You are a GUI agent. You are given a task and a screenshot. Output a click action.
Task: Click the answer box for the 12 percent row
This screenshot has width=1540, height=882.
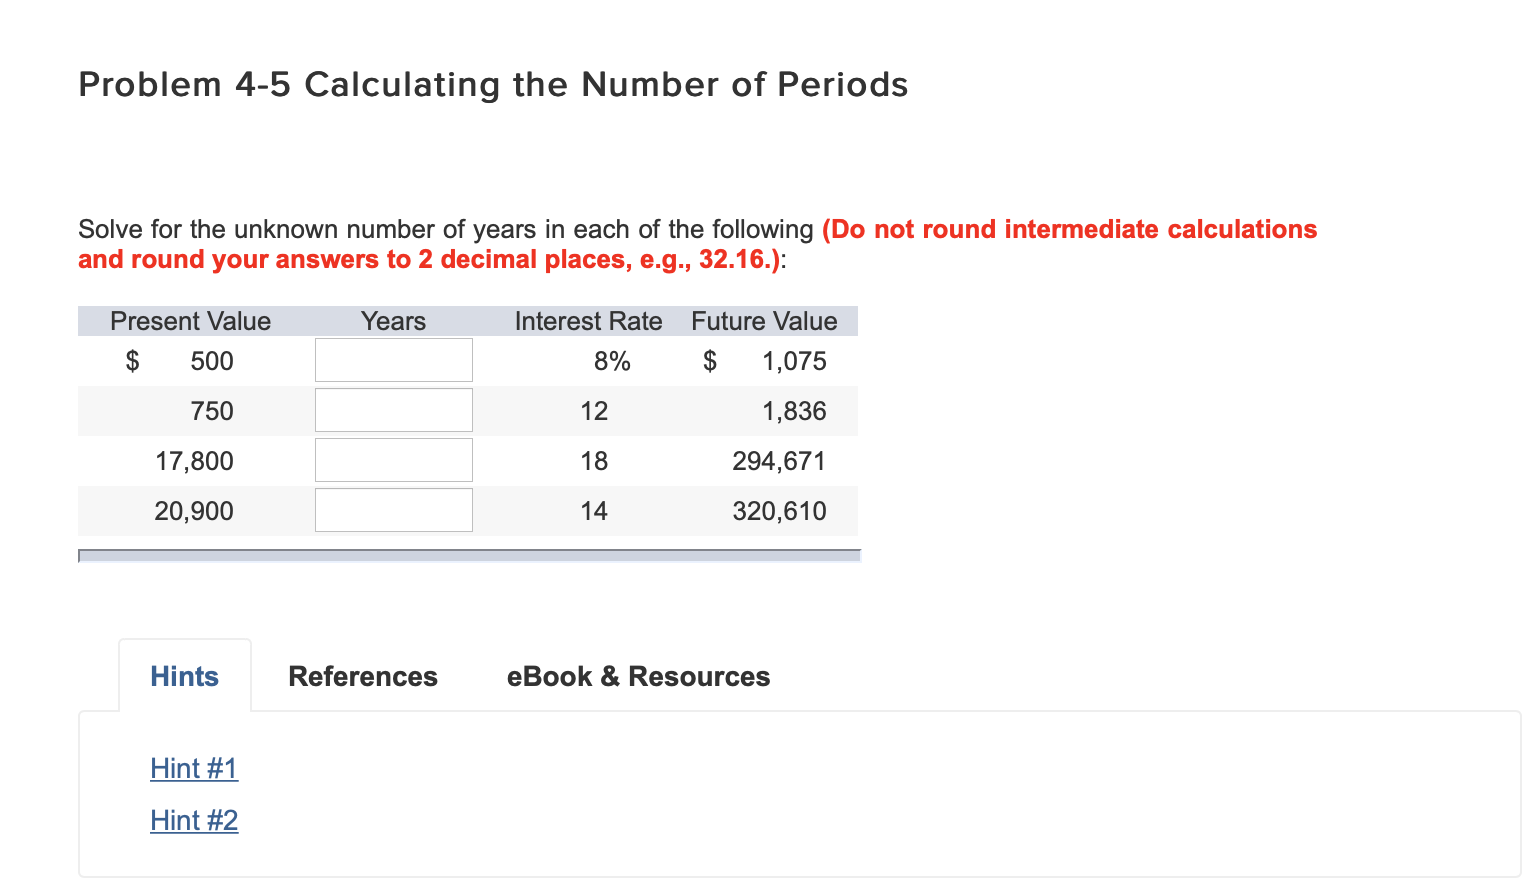click(x=393, y=409)
